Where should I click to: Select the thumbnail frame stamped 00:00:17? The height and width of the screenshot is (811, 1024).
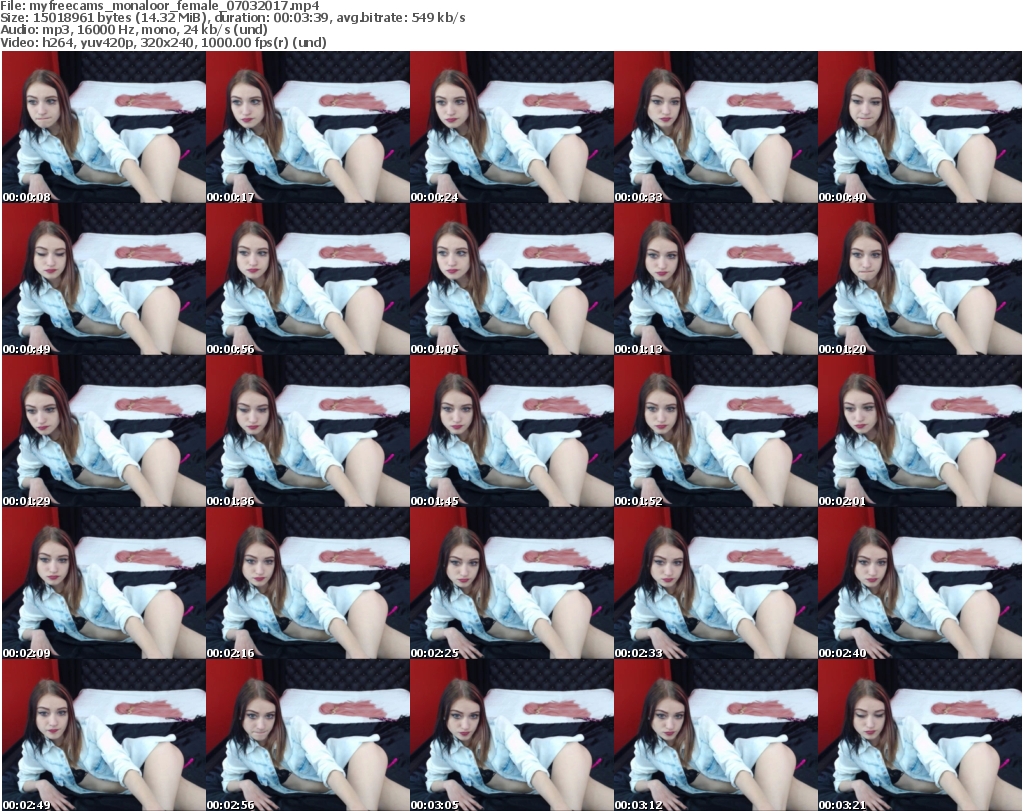[x=308, y=127]
